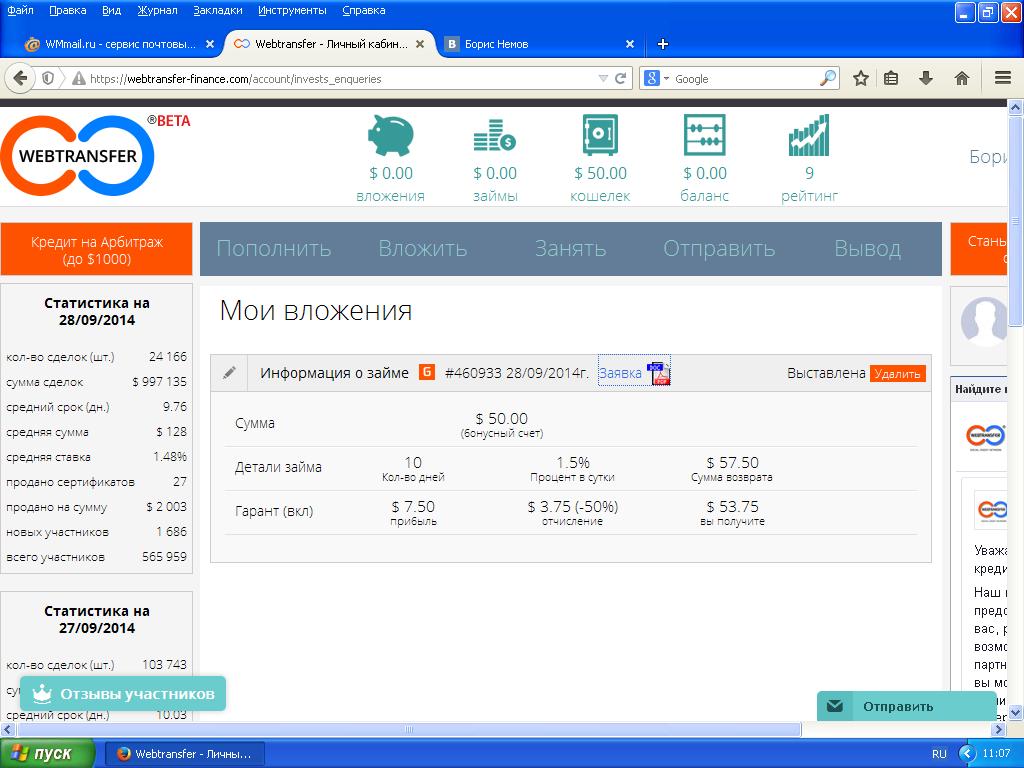Click the vertical scrollbar down arrow
Image resolution: width=1024 pixels, height=768 pixels.
pos(1016,712)
